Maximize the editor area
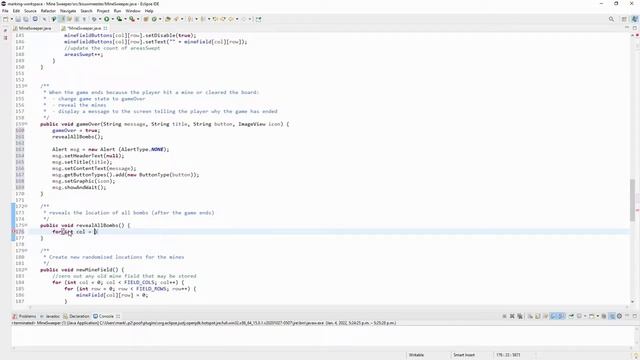640x360 pixels. tap(635, 28)
